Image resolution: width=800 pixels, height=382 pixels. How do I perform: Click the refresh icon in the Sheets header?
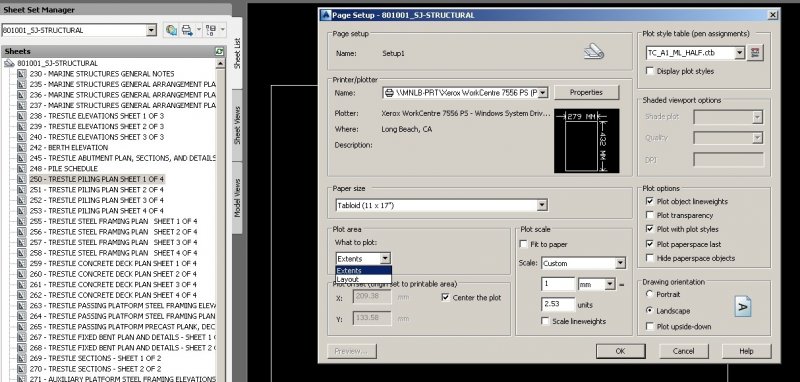(219, 52)
